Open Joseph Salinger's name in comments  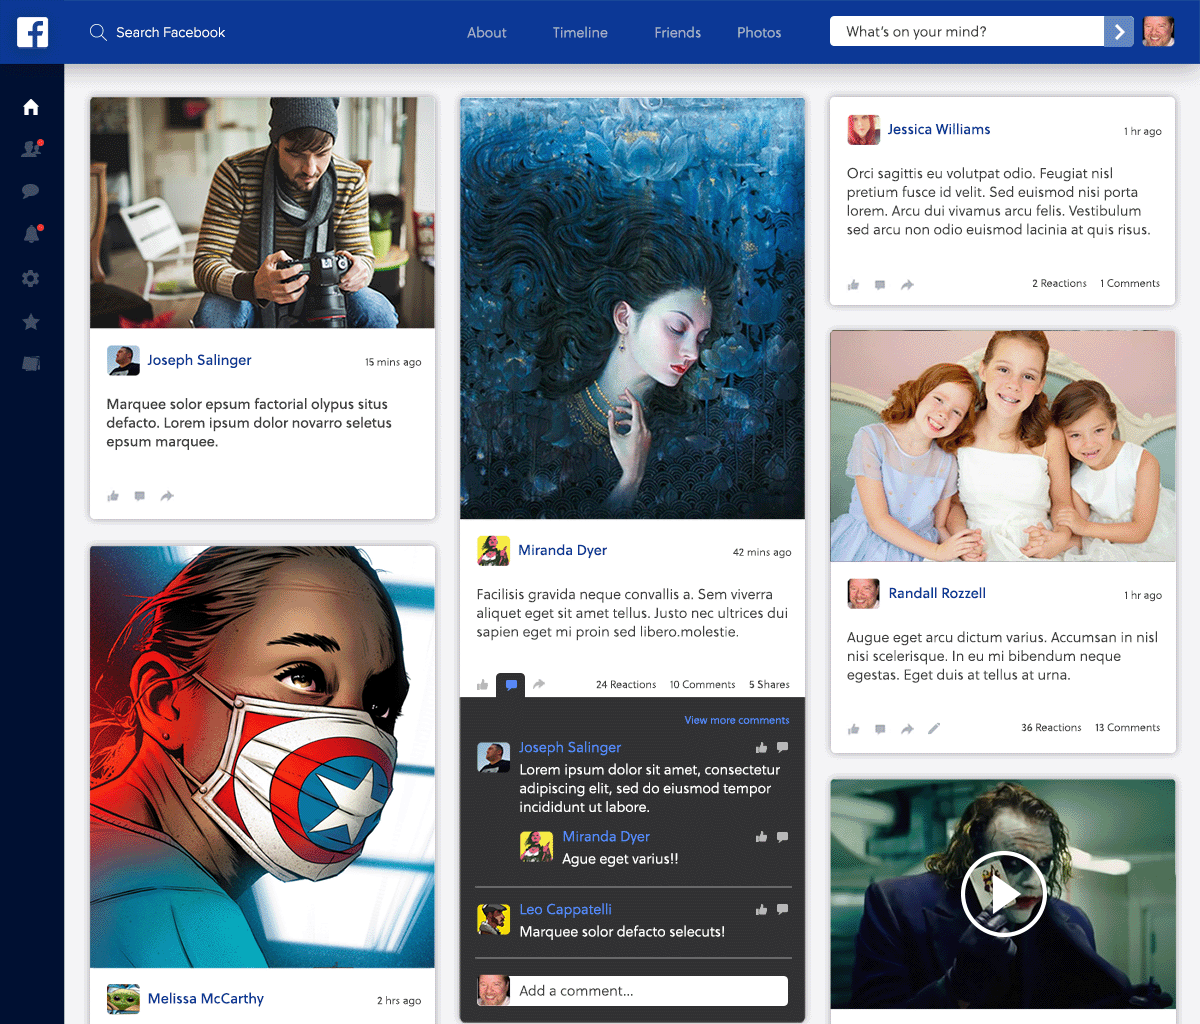pyautogui.click(x=570, y=747)
